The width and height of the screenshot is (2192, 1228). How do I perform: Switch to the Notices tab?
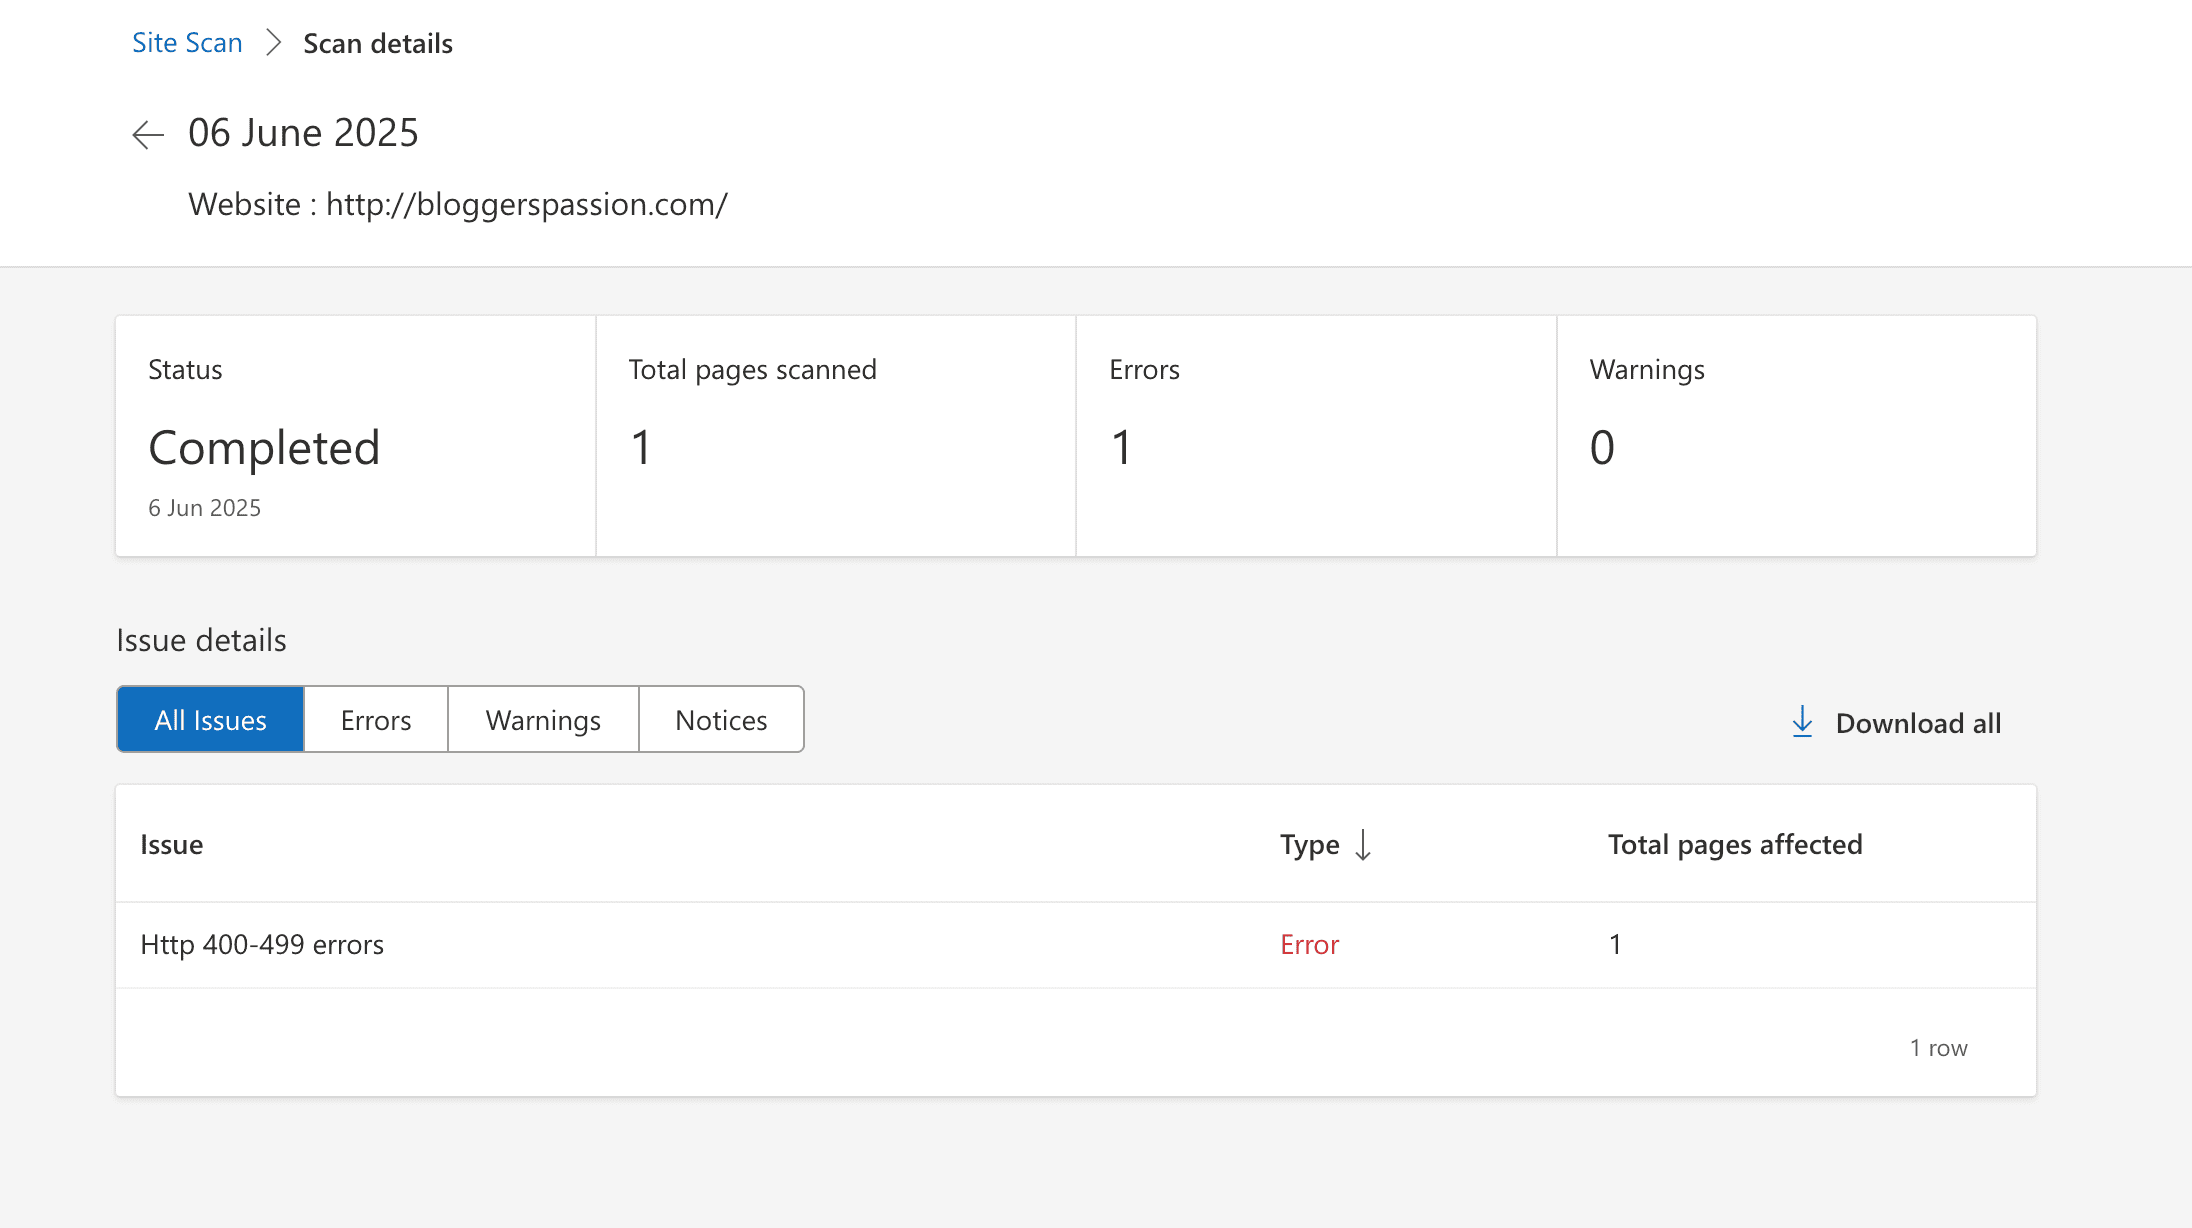click(721, 720)
